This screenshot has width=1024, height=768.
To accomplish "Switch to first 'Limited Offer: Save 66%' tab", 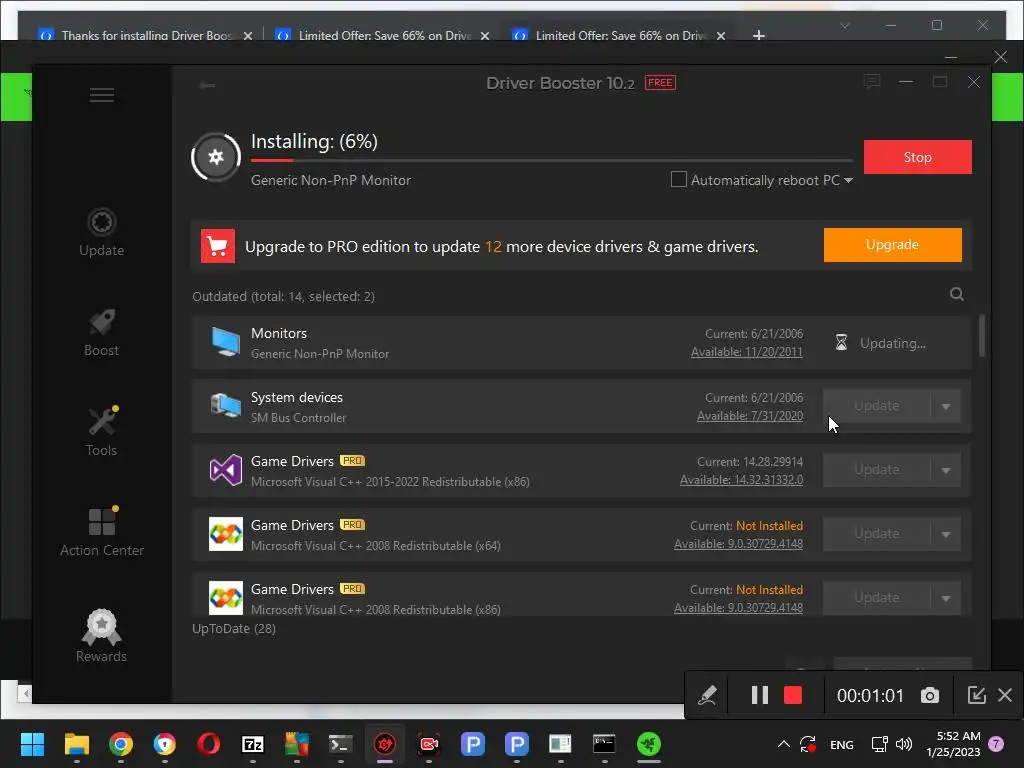I will point(385,35).
